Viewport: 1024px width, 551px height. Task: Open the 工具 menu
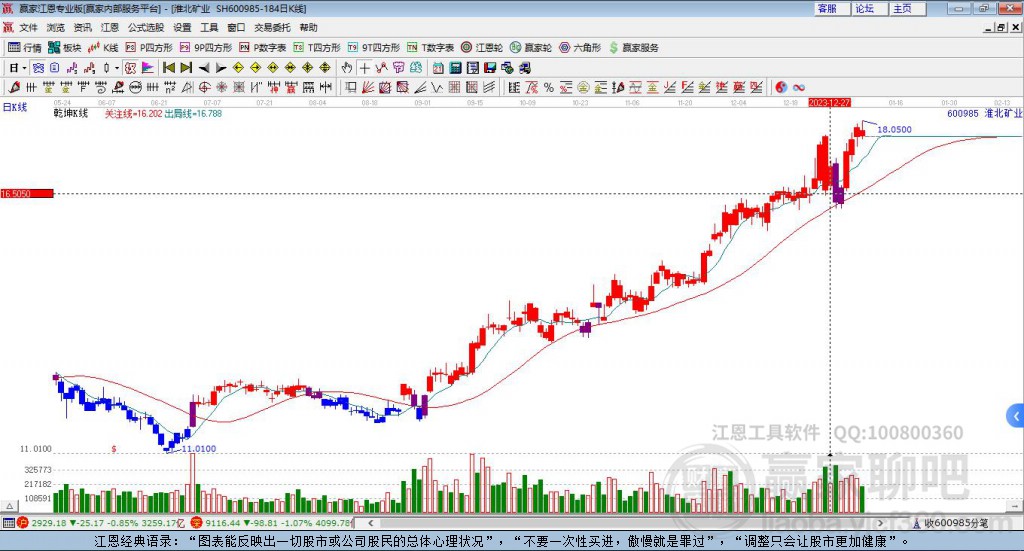pos(209,27)
